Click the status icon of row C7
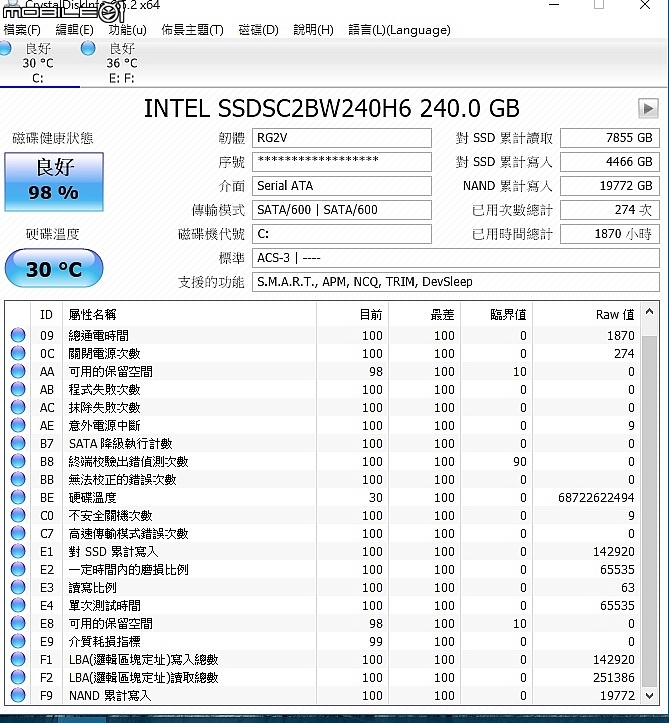The height and width of the screenshot is (723, 669). click(18, 533)
